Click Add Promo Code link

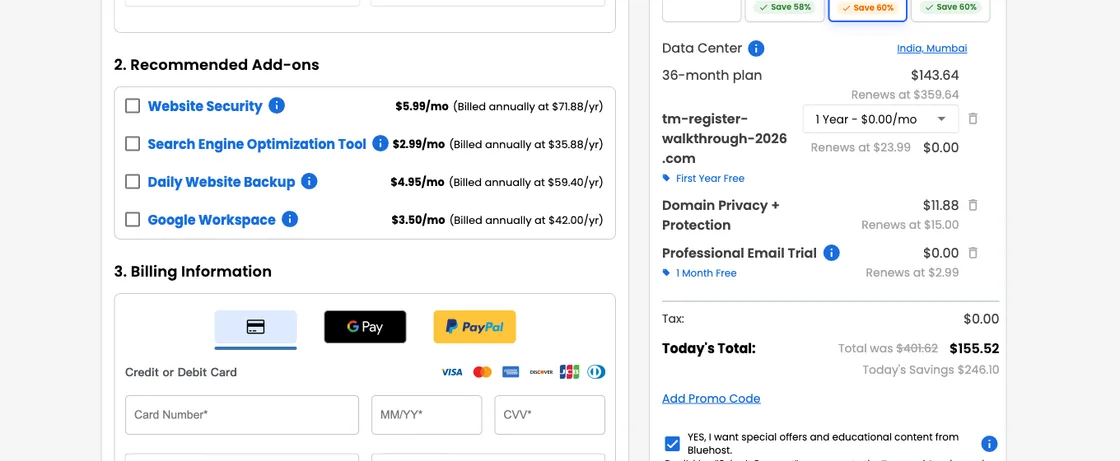711,399
